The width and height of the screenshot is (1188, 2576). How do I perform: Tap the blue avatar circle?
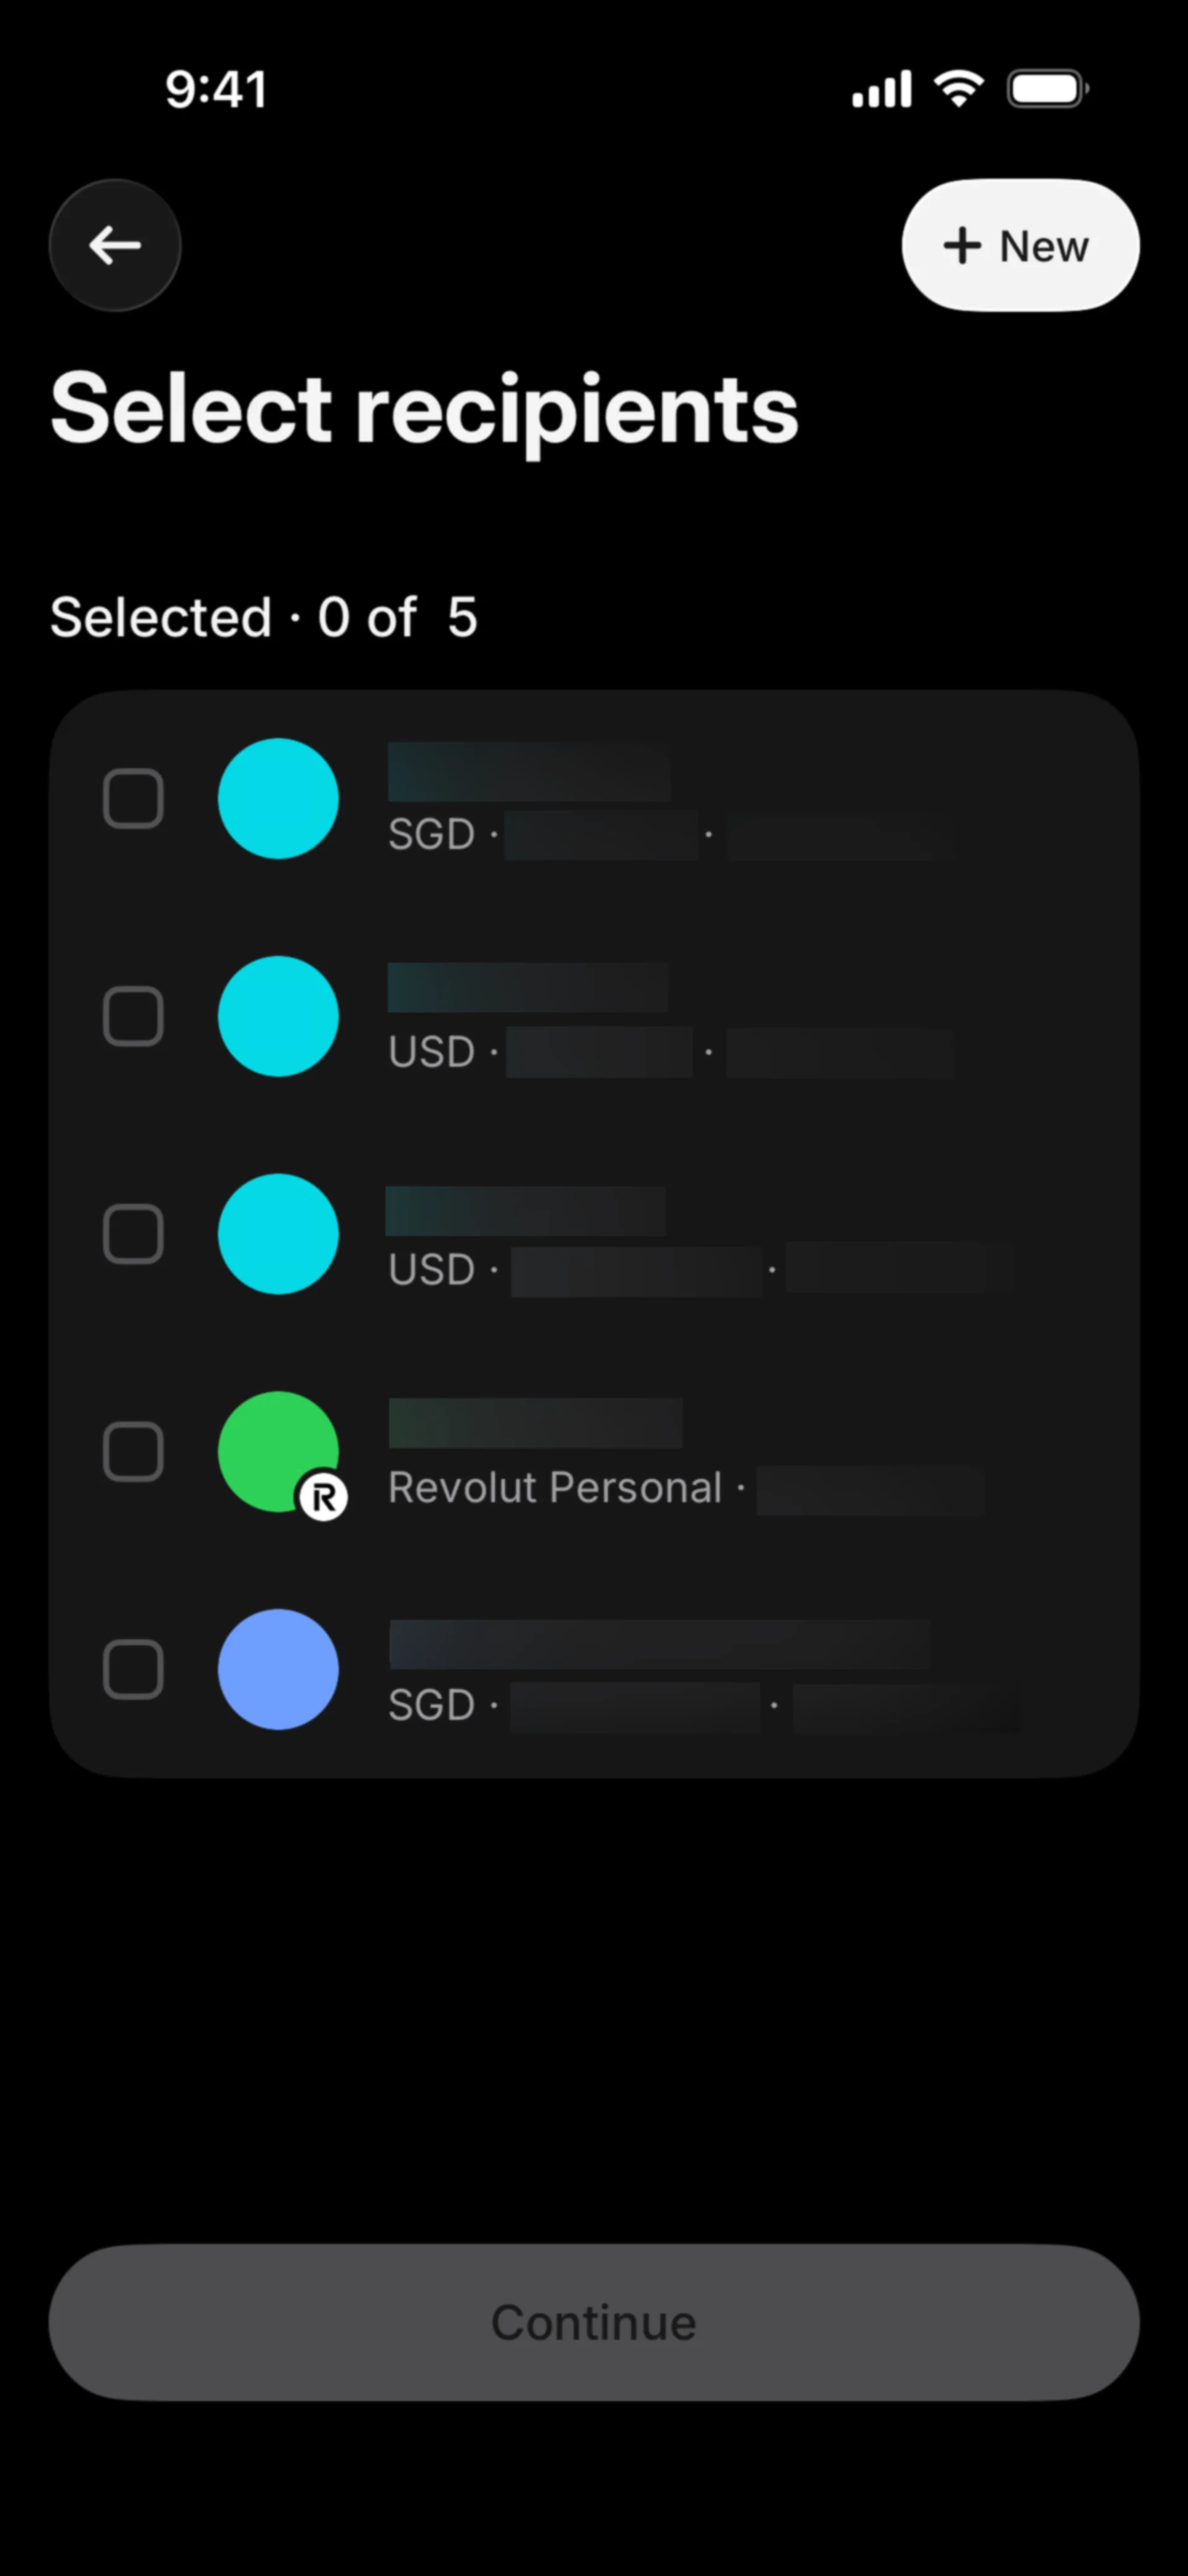click(x=278, y=1669)
